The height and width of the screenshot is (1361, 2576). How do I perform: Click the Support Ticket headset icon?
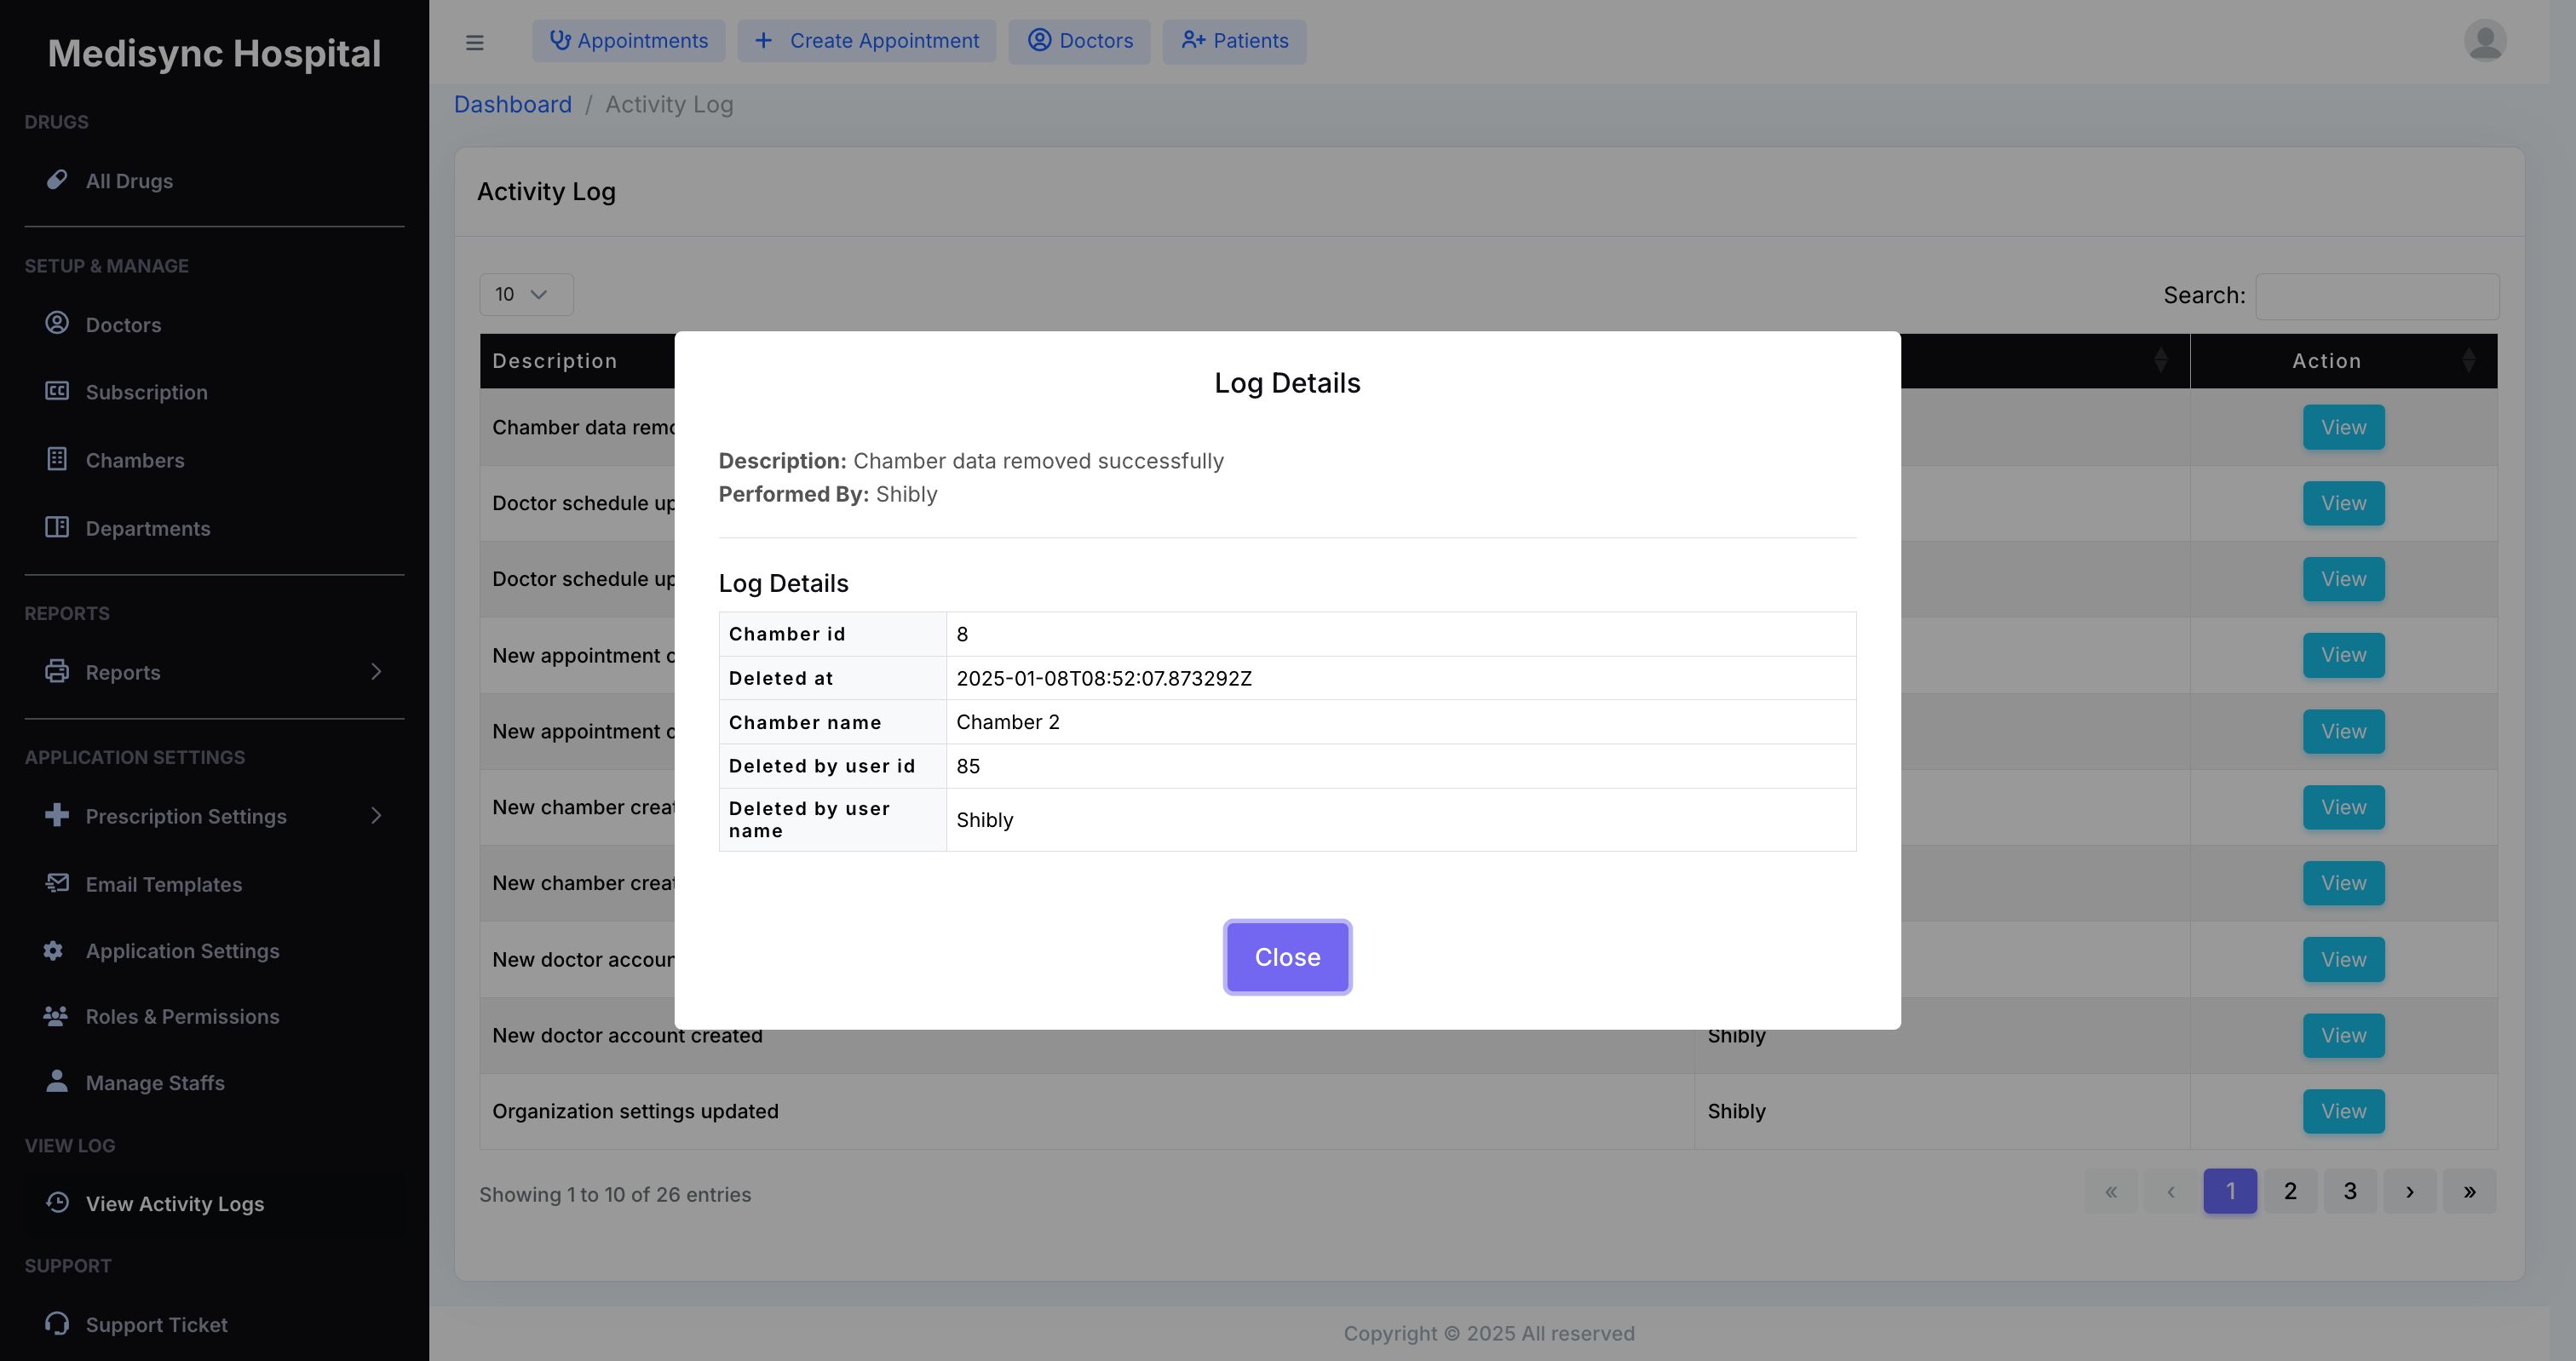pos(57,1323)
